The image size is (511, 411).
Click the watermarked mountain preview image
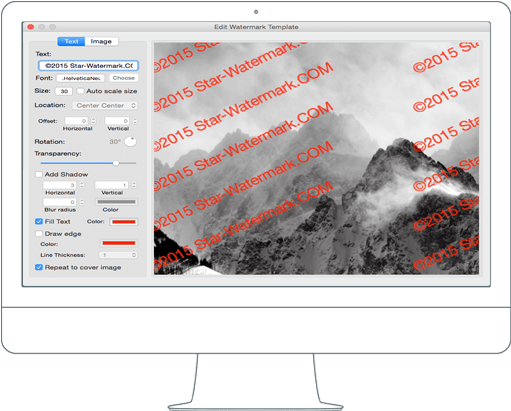point(316,159)
